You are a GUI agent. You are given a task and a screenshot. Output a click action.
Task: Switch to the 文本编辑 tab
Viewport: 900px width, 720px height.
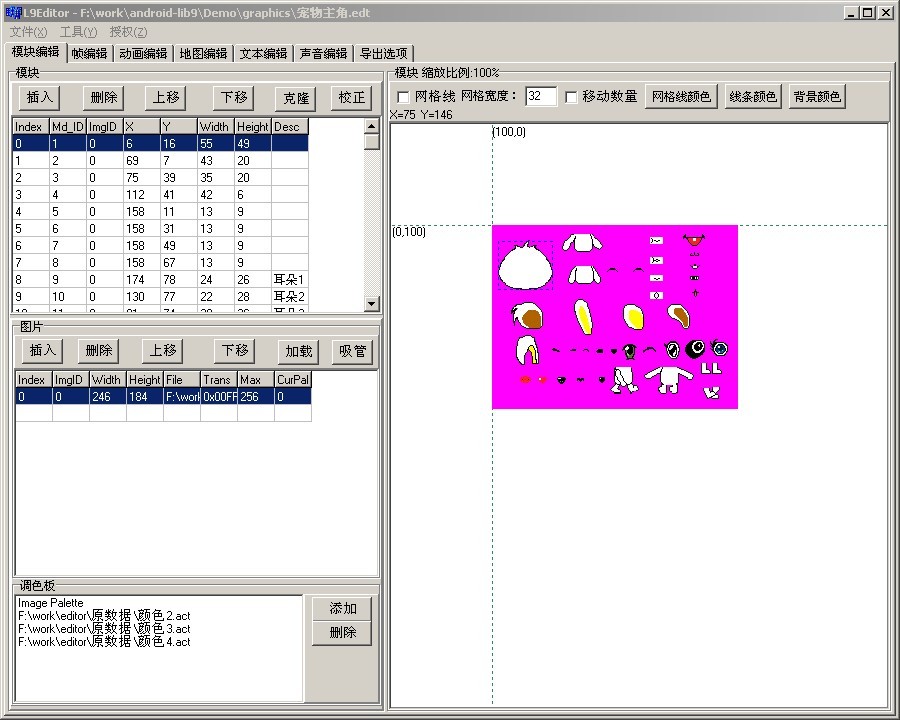click(263, 53)
